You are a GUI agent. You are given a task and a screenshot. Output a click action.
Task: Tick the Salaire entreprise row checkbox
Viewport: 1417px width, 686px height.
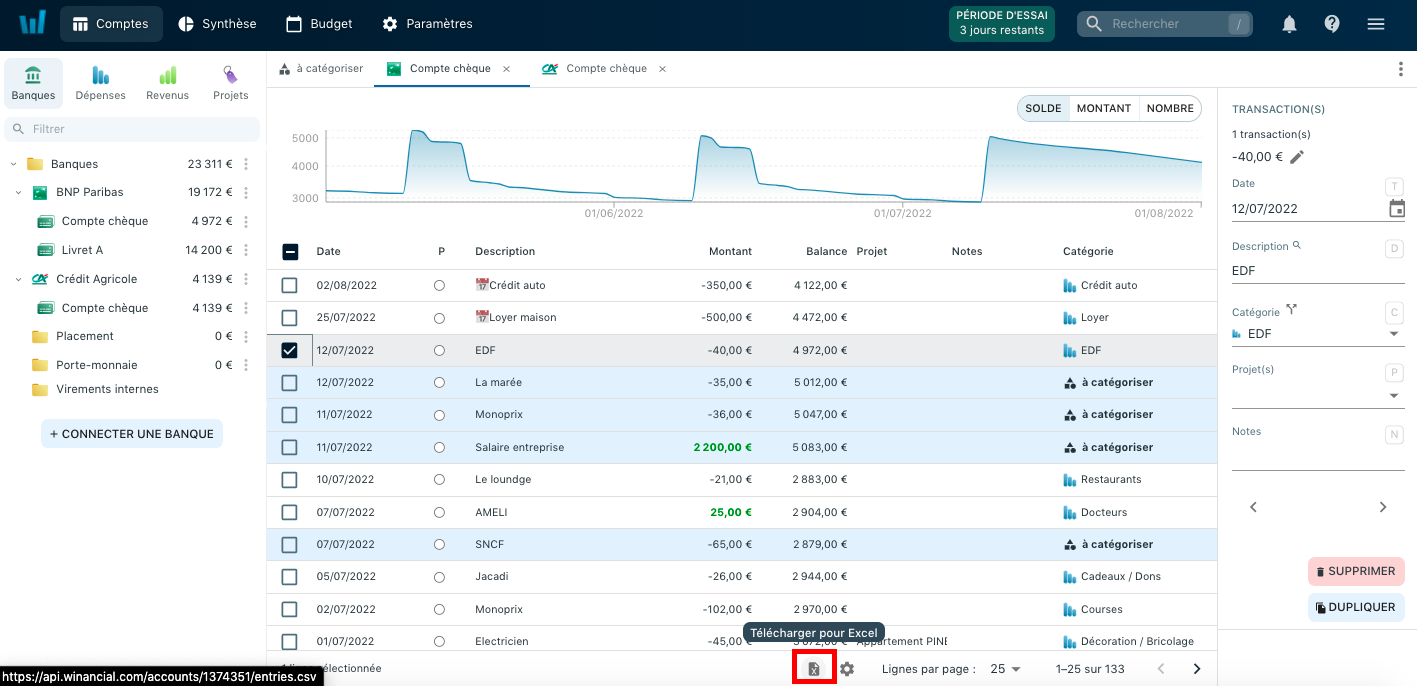click(x=290, y=447)
